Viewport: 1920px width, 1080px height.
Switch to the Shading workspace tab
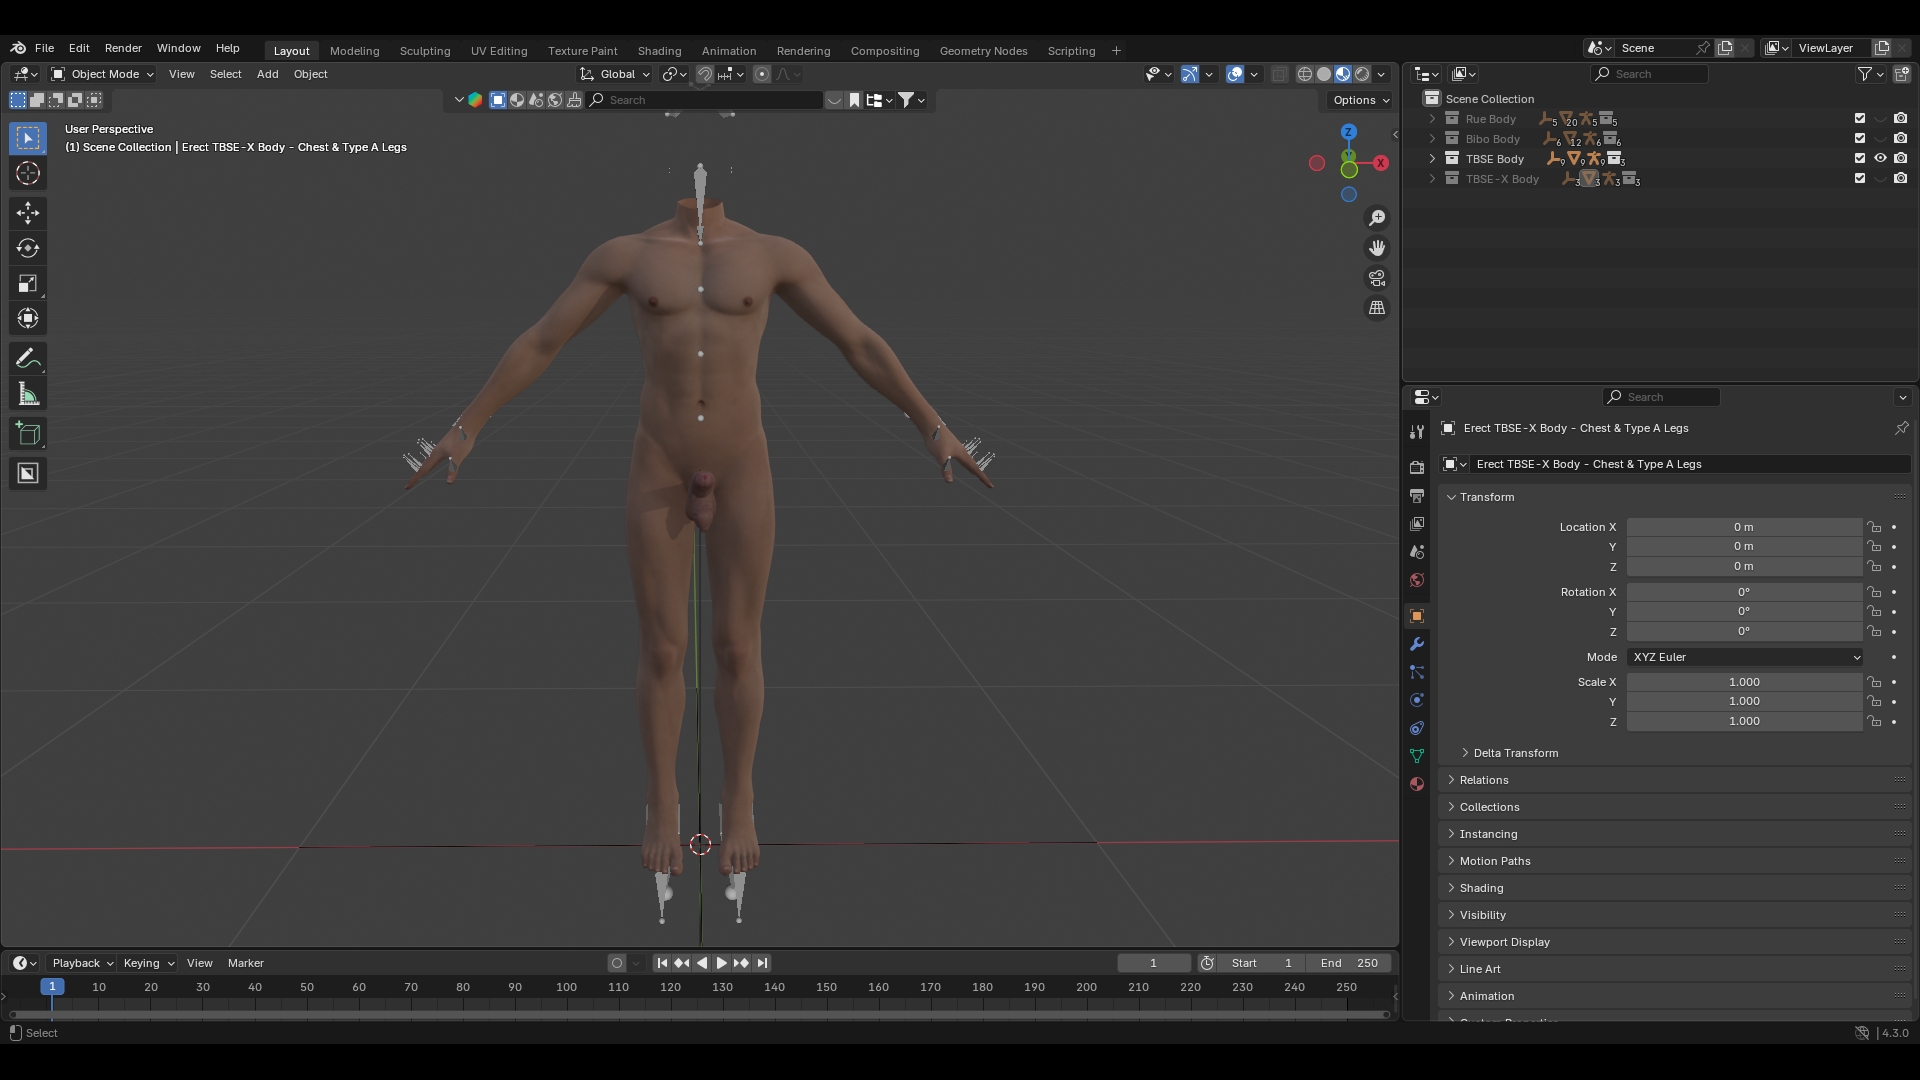659,51
